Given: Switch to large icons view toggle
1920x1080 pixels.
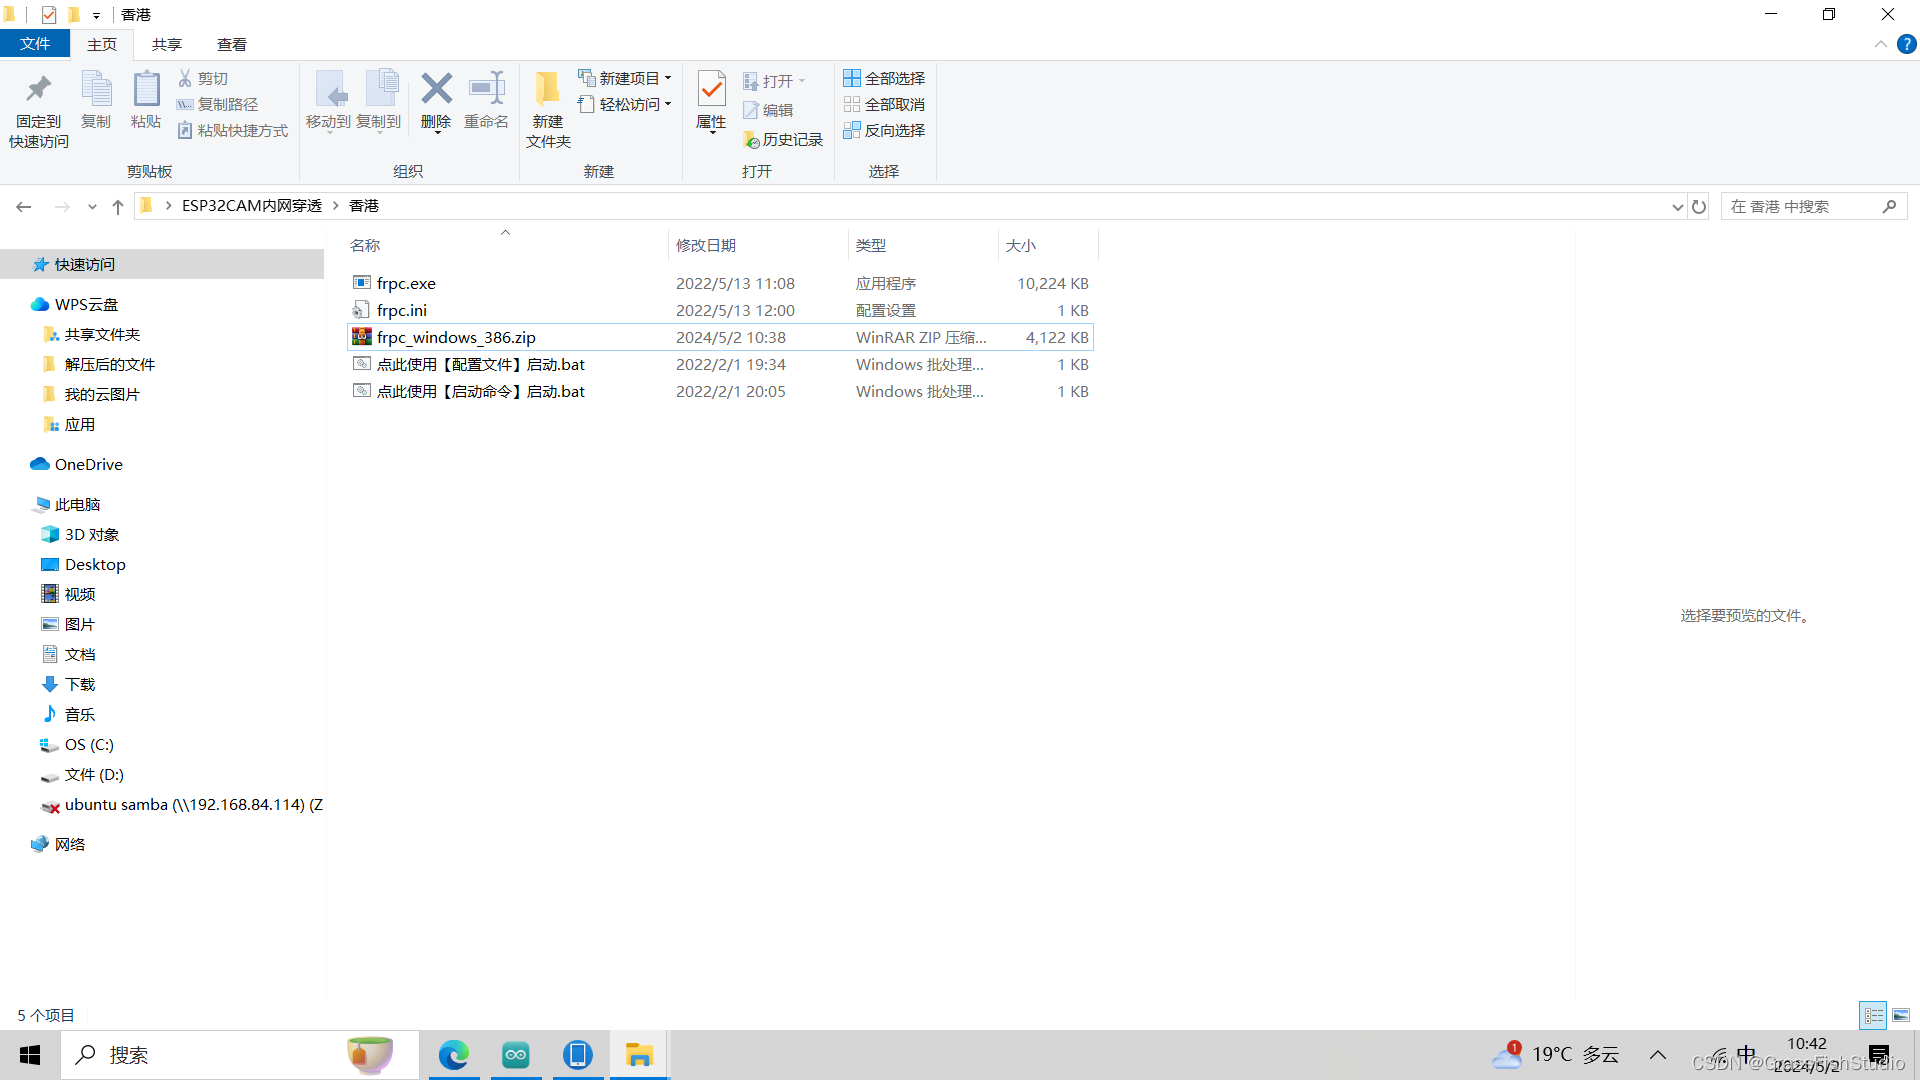Looking at the screenshot, I should 1901,1015.
